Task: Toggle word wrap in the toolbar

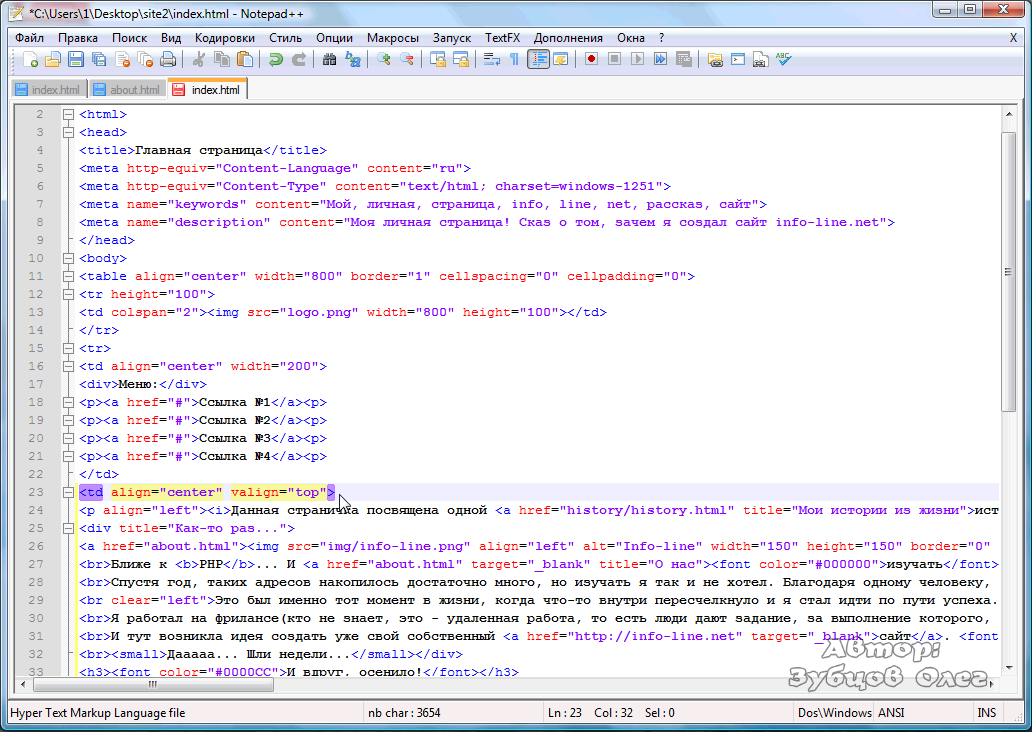Action: 491,60
